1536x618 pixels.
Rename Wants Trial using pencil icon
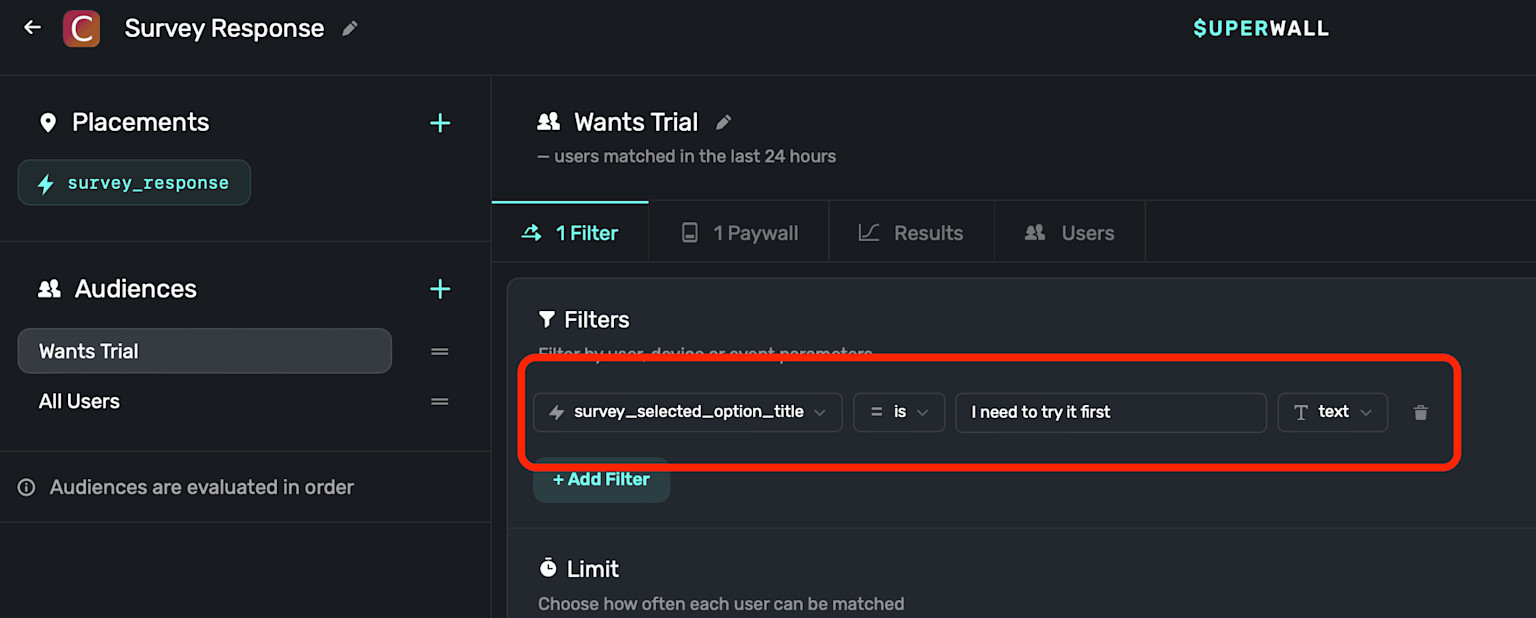click(x=723, y=123)
